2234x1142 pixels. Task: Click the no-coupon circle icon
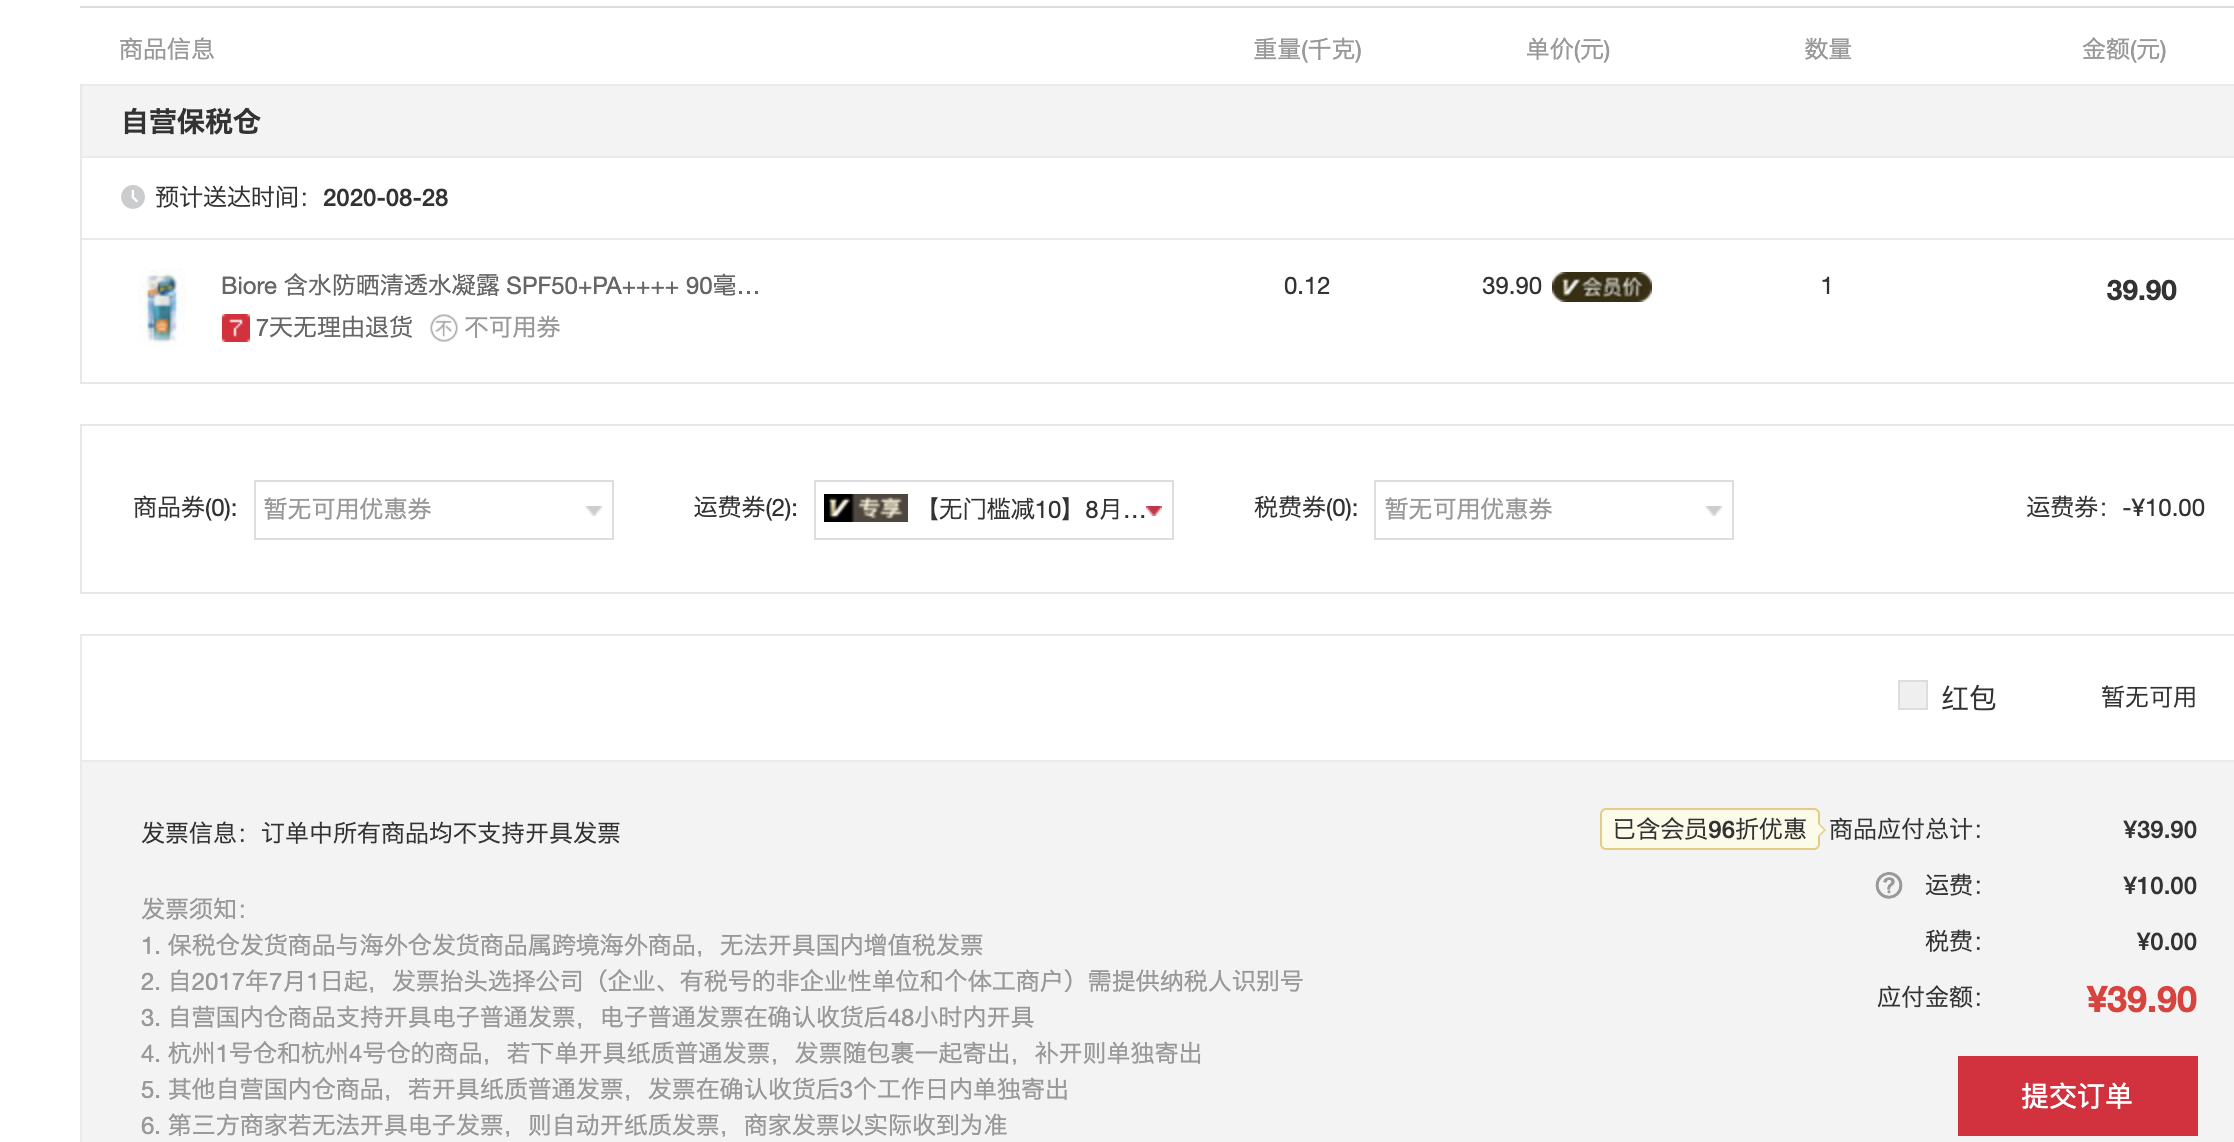click(444, 328)
